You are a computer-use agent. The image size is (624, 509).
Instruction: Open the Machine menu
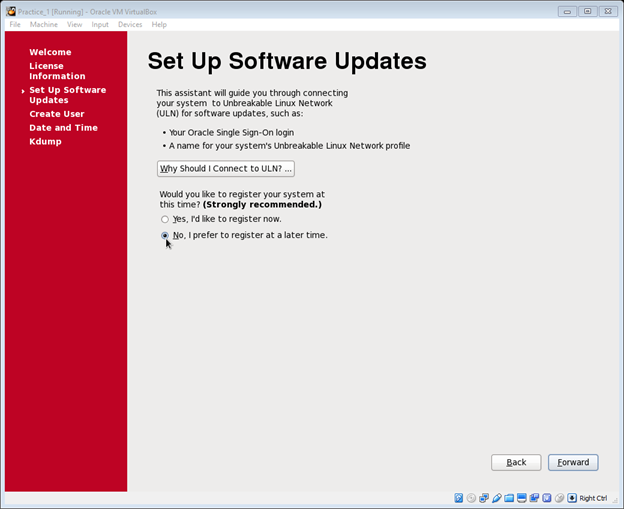point(44,24)
